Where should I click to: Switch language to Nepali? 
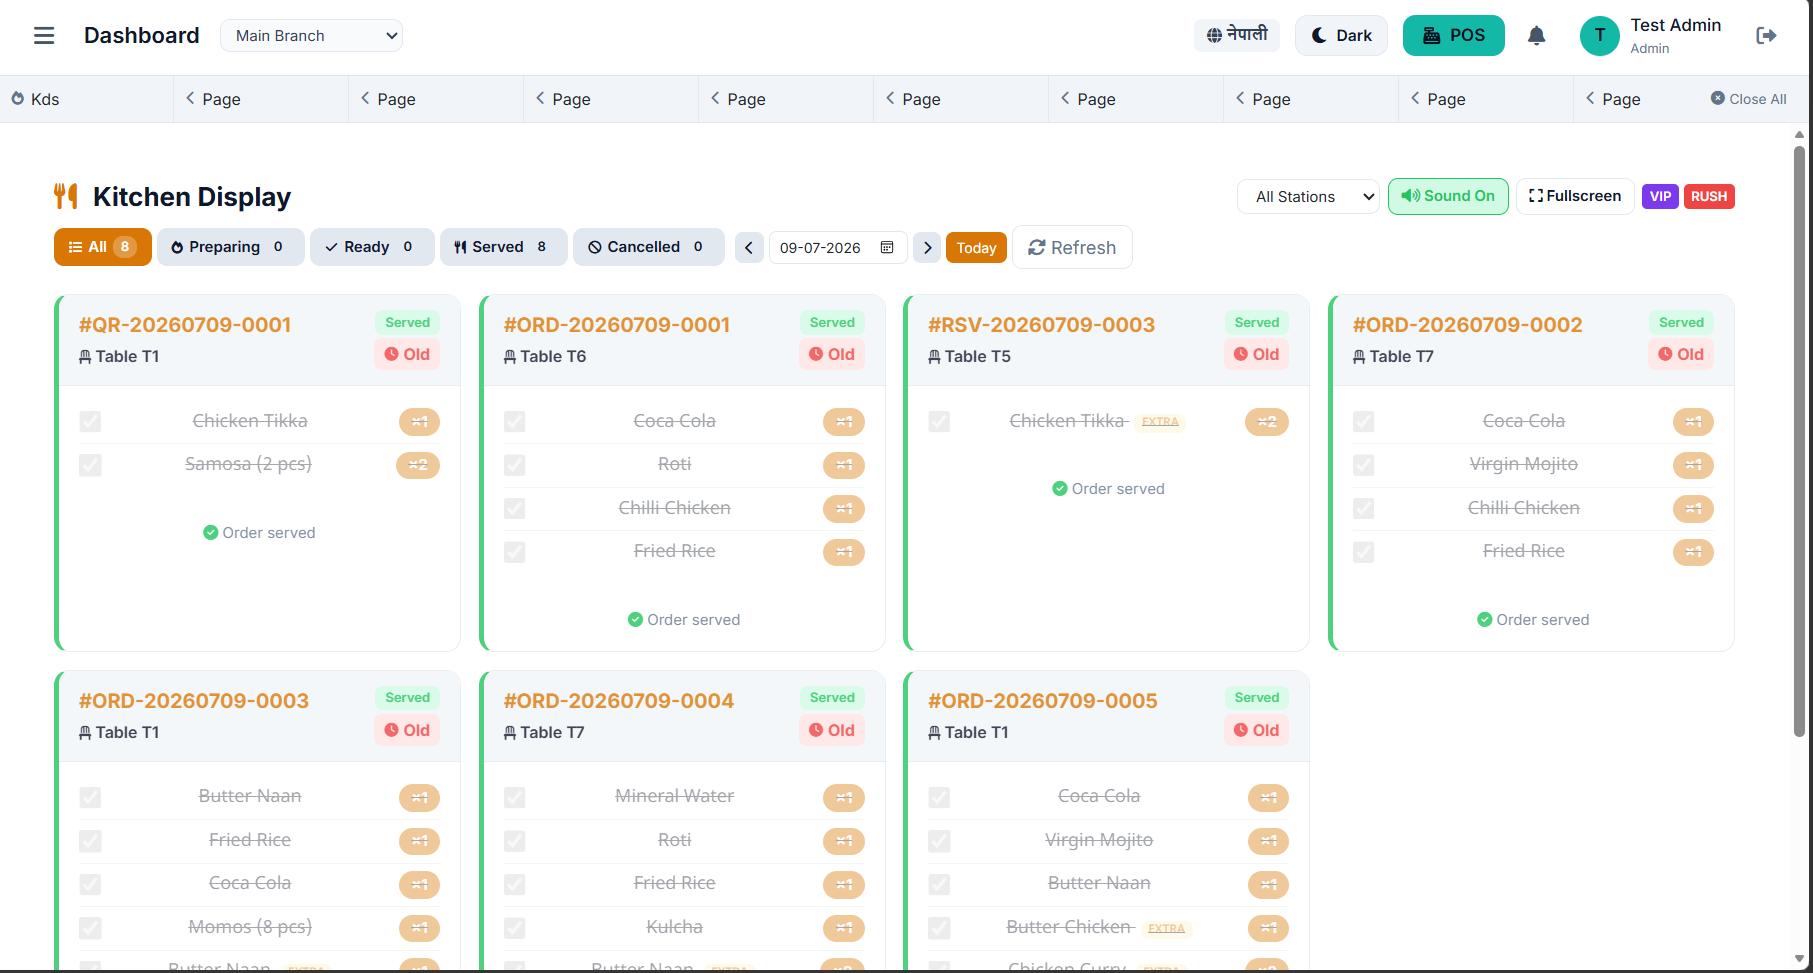(x=1237, y=35)
